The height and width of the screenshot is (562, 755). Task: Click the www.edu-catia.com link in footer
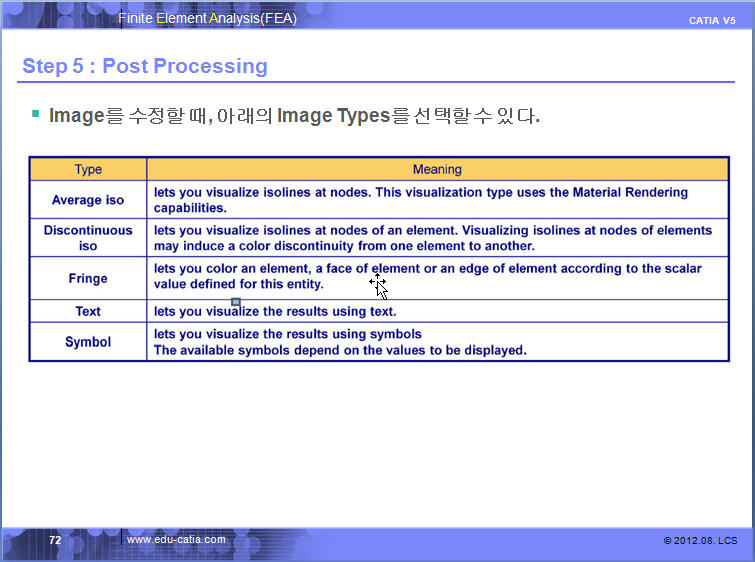pyautogui.click(x=176, y=540)
